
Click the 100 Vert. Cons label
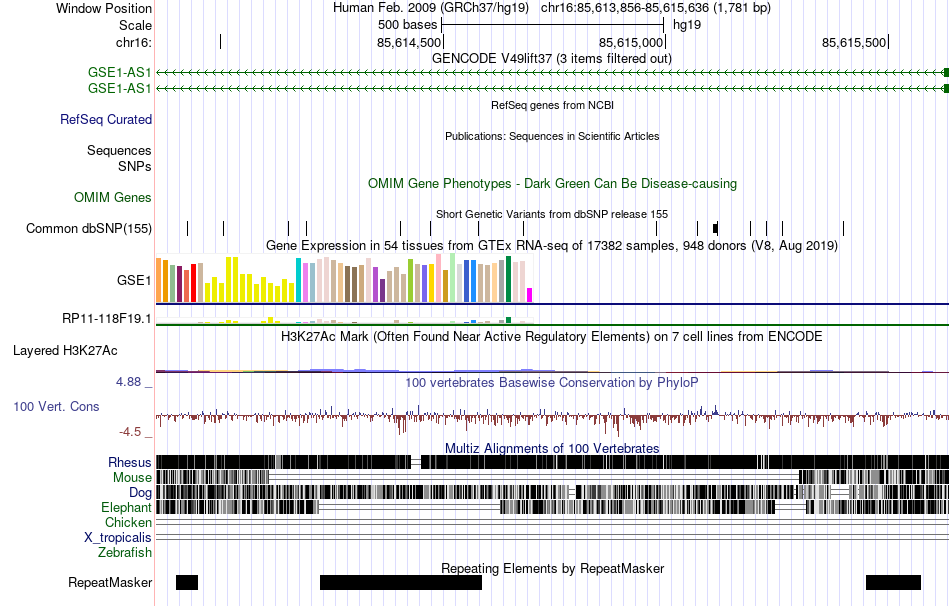click(x=56, y=407)
